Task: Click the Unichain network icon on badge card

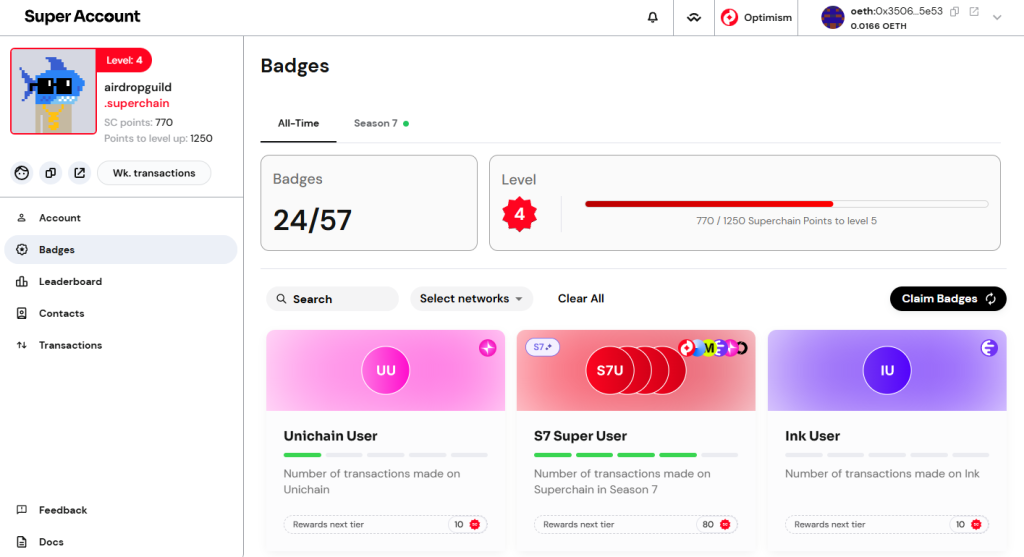Action: [487, 348]
